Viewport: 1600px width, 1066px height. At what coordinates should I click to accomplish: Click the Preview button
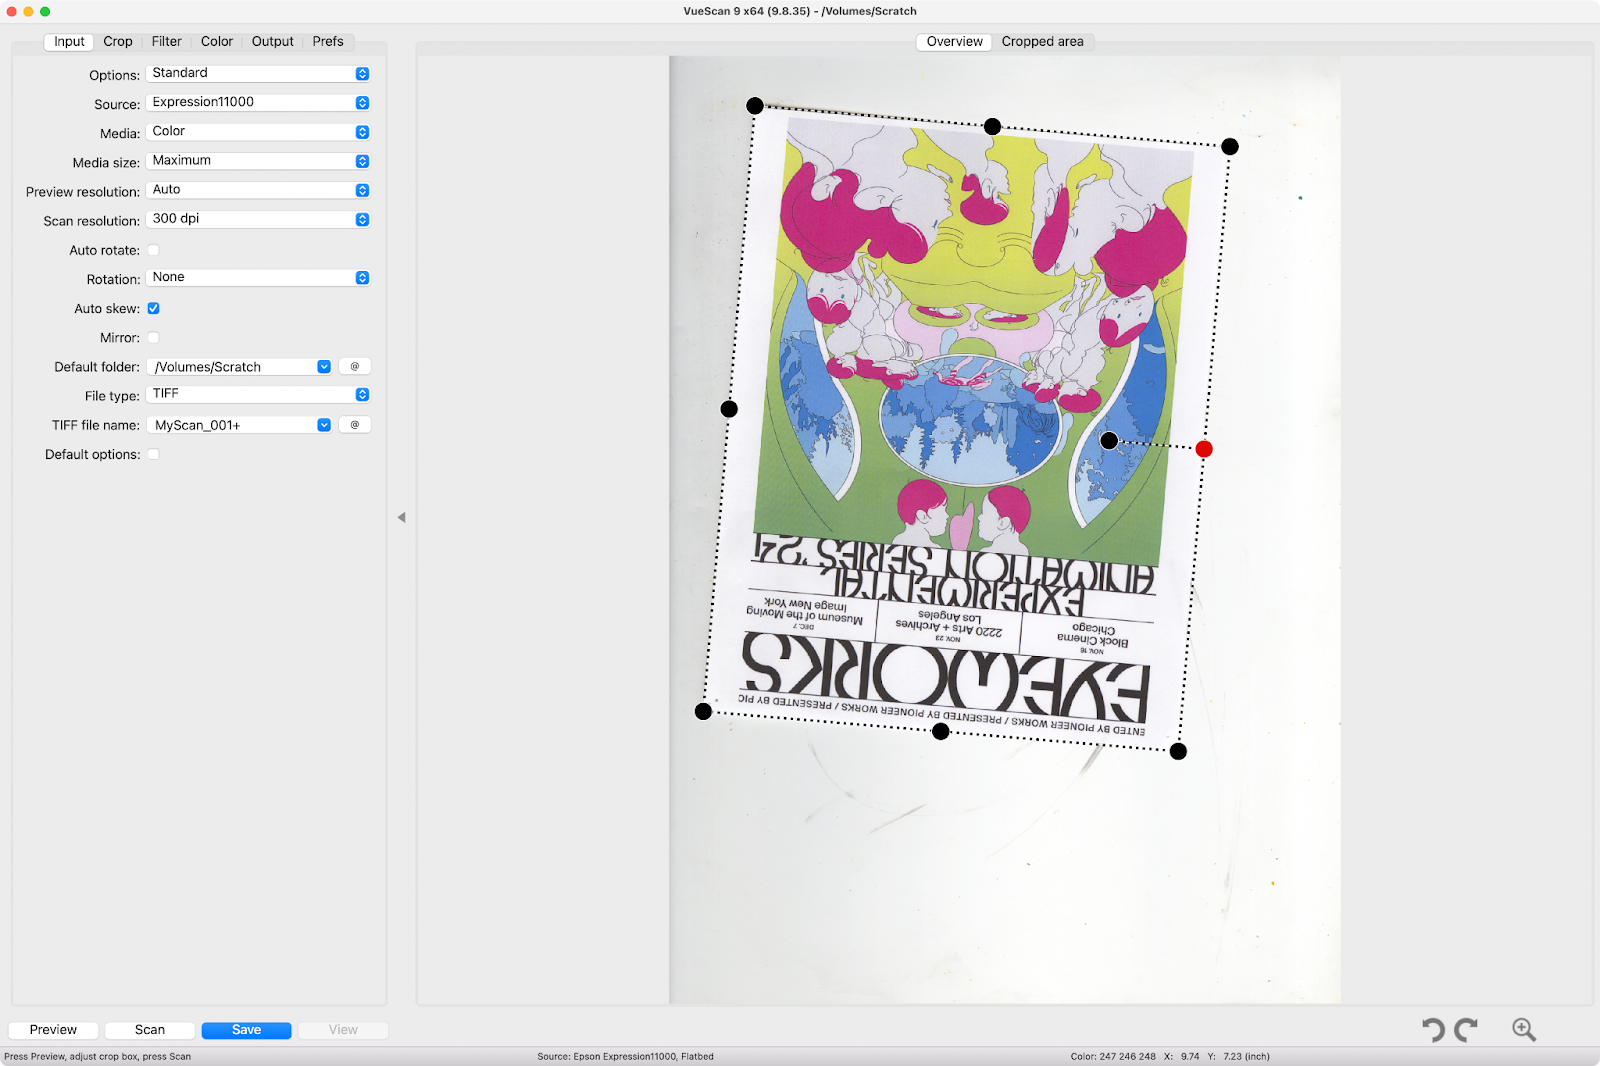53,1030
